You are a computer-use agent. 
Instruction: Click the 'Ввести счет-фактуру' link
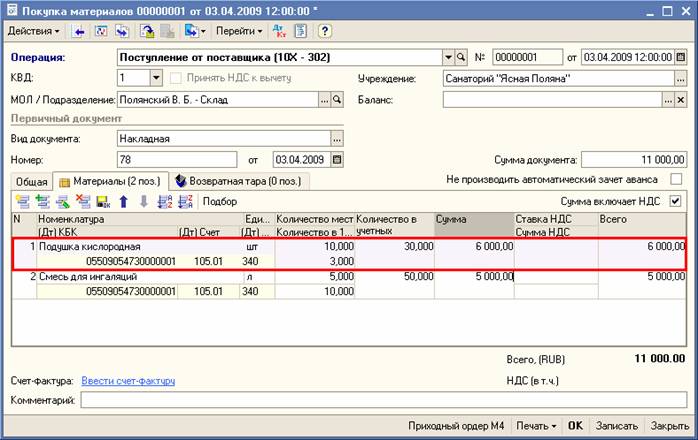128,380
